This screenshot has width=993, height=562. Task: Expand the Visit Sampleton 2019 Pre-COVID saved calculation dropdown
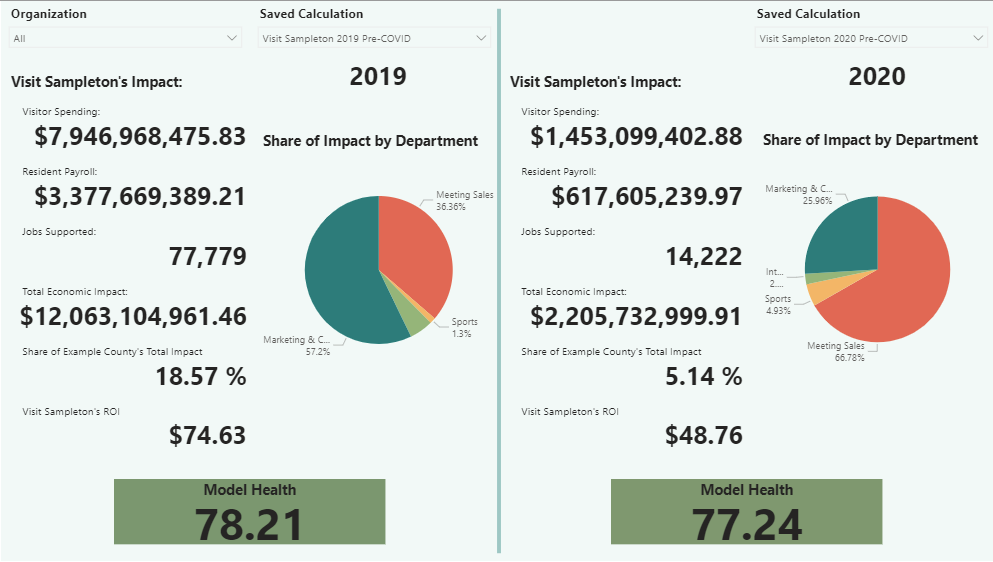pos(374,38)
